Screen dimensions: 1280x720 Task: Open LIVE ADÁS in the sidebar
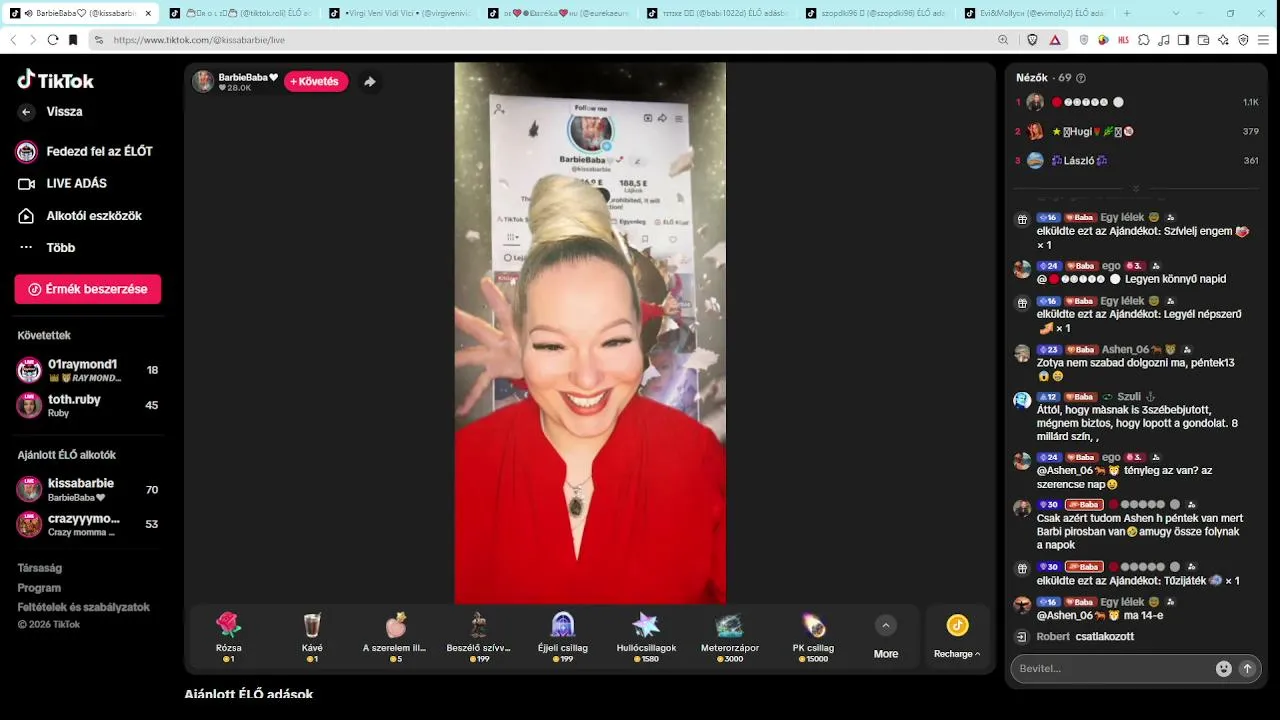point(62,184)
